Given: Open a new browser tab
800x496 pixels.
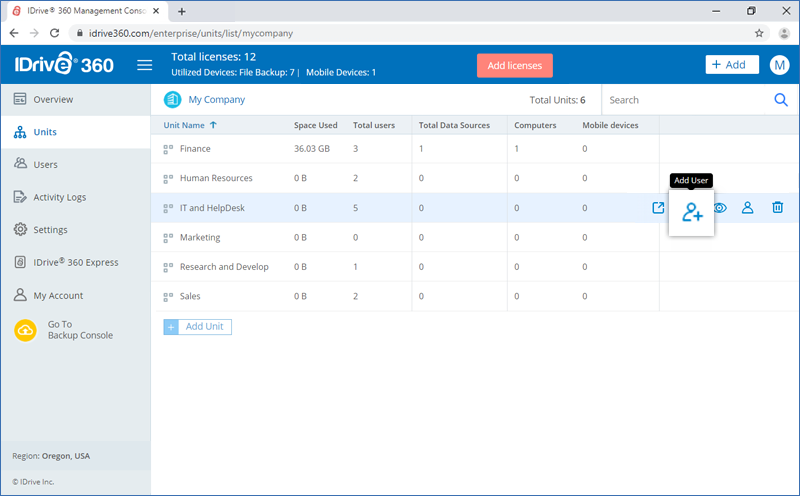Looking at the screenshot, I should coord(182,11).
